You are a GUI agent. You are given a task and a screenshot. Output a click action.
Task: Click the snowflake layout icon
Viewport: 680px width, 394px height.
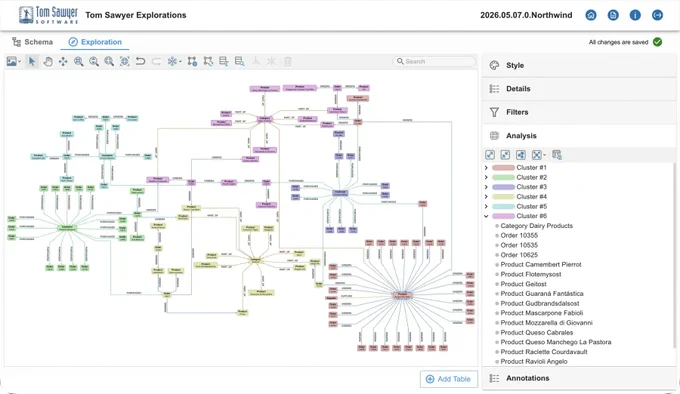tap(172, 62)
